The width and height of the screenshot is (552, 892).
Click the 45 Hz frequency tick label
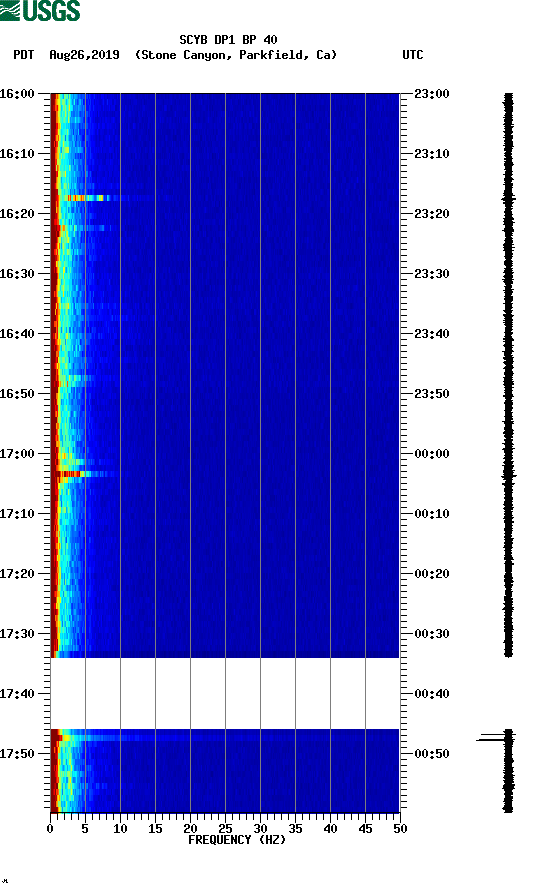pos(365,829)
